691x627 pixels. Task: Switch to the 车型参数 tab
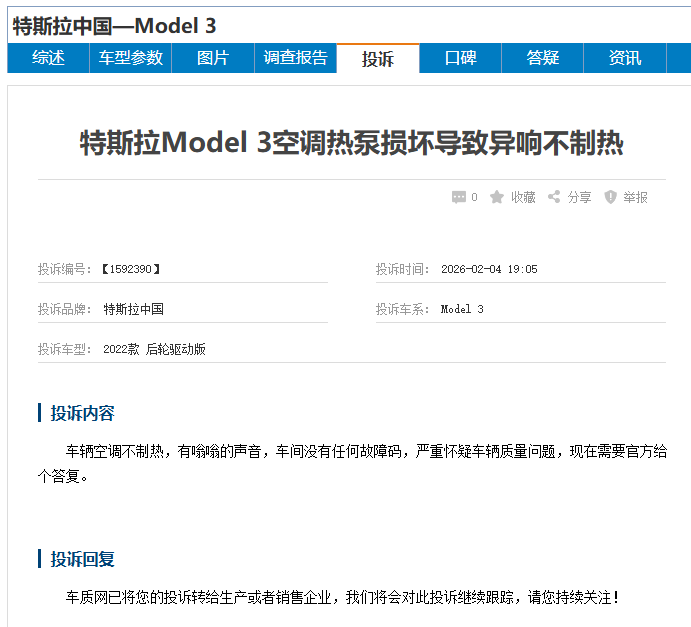pyautogui.click(x=130, y=58)
